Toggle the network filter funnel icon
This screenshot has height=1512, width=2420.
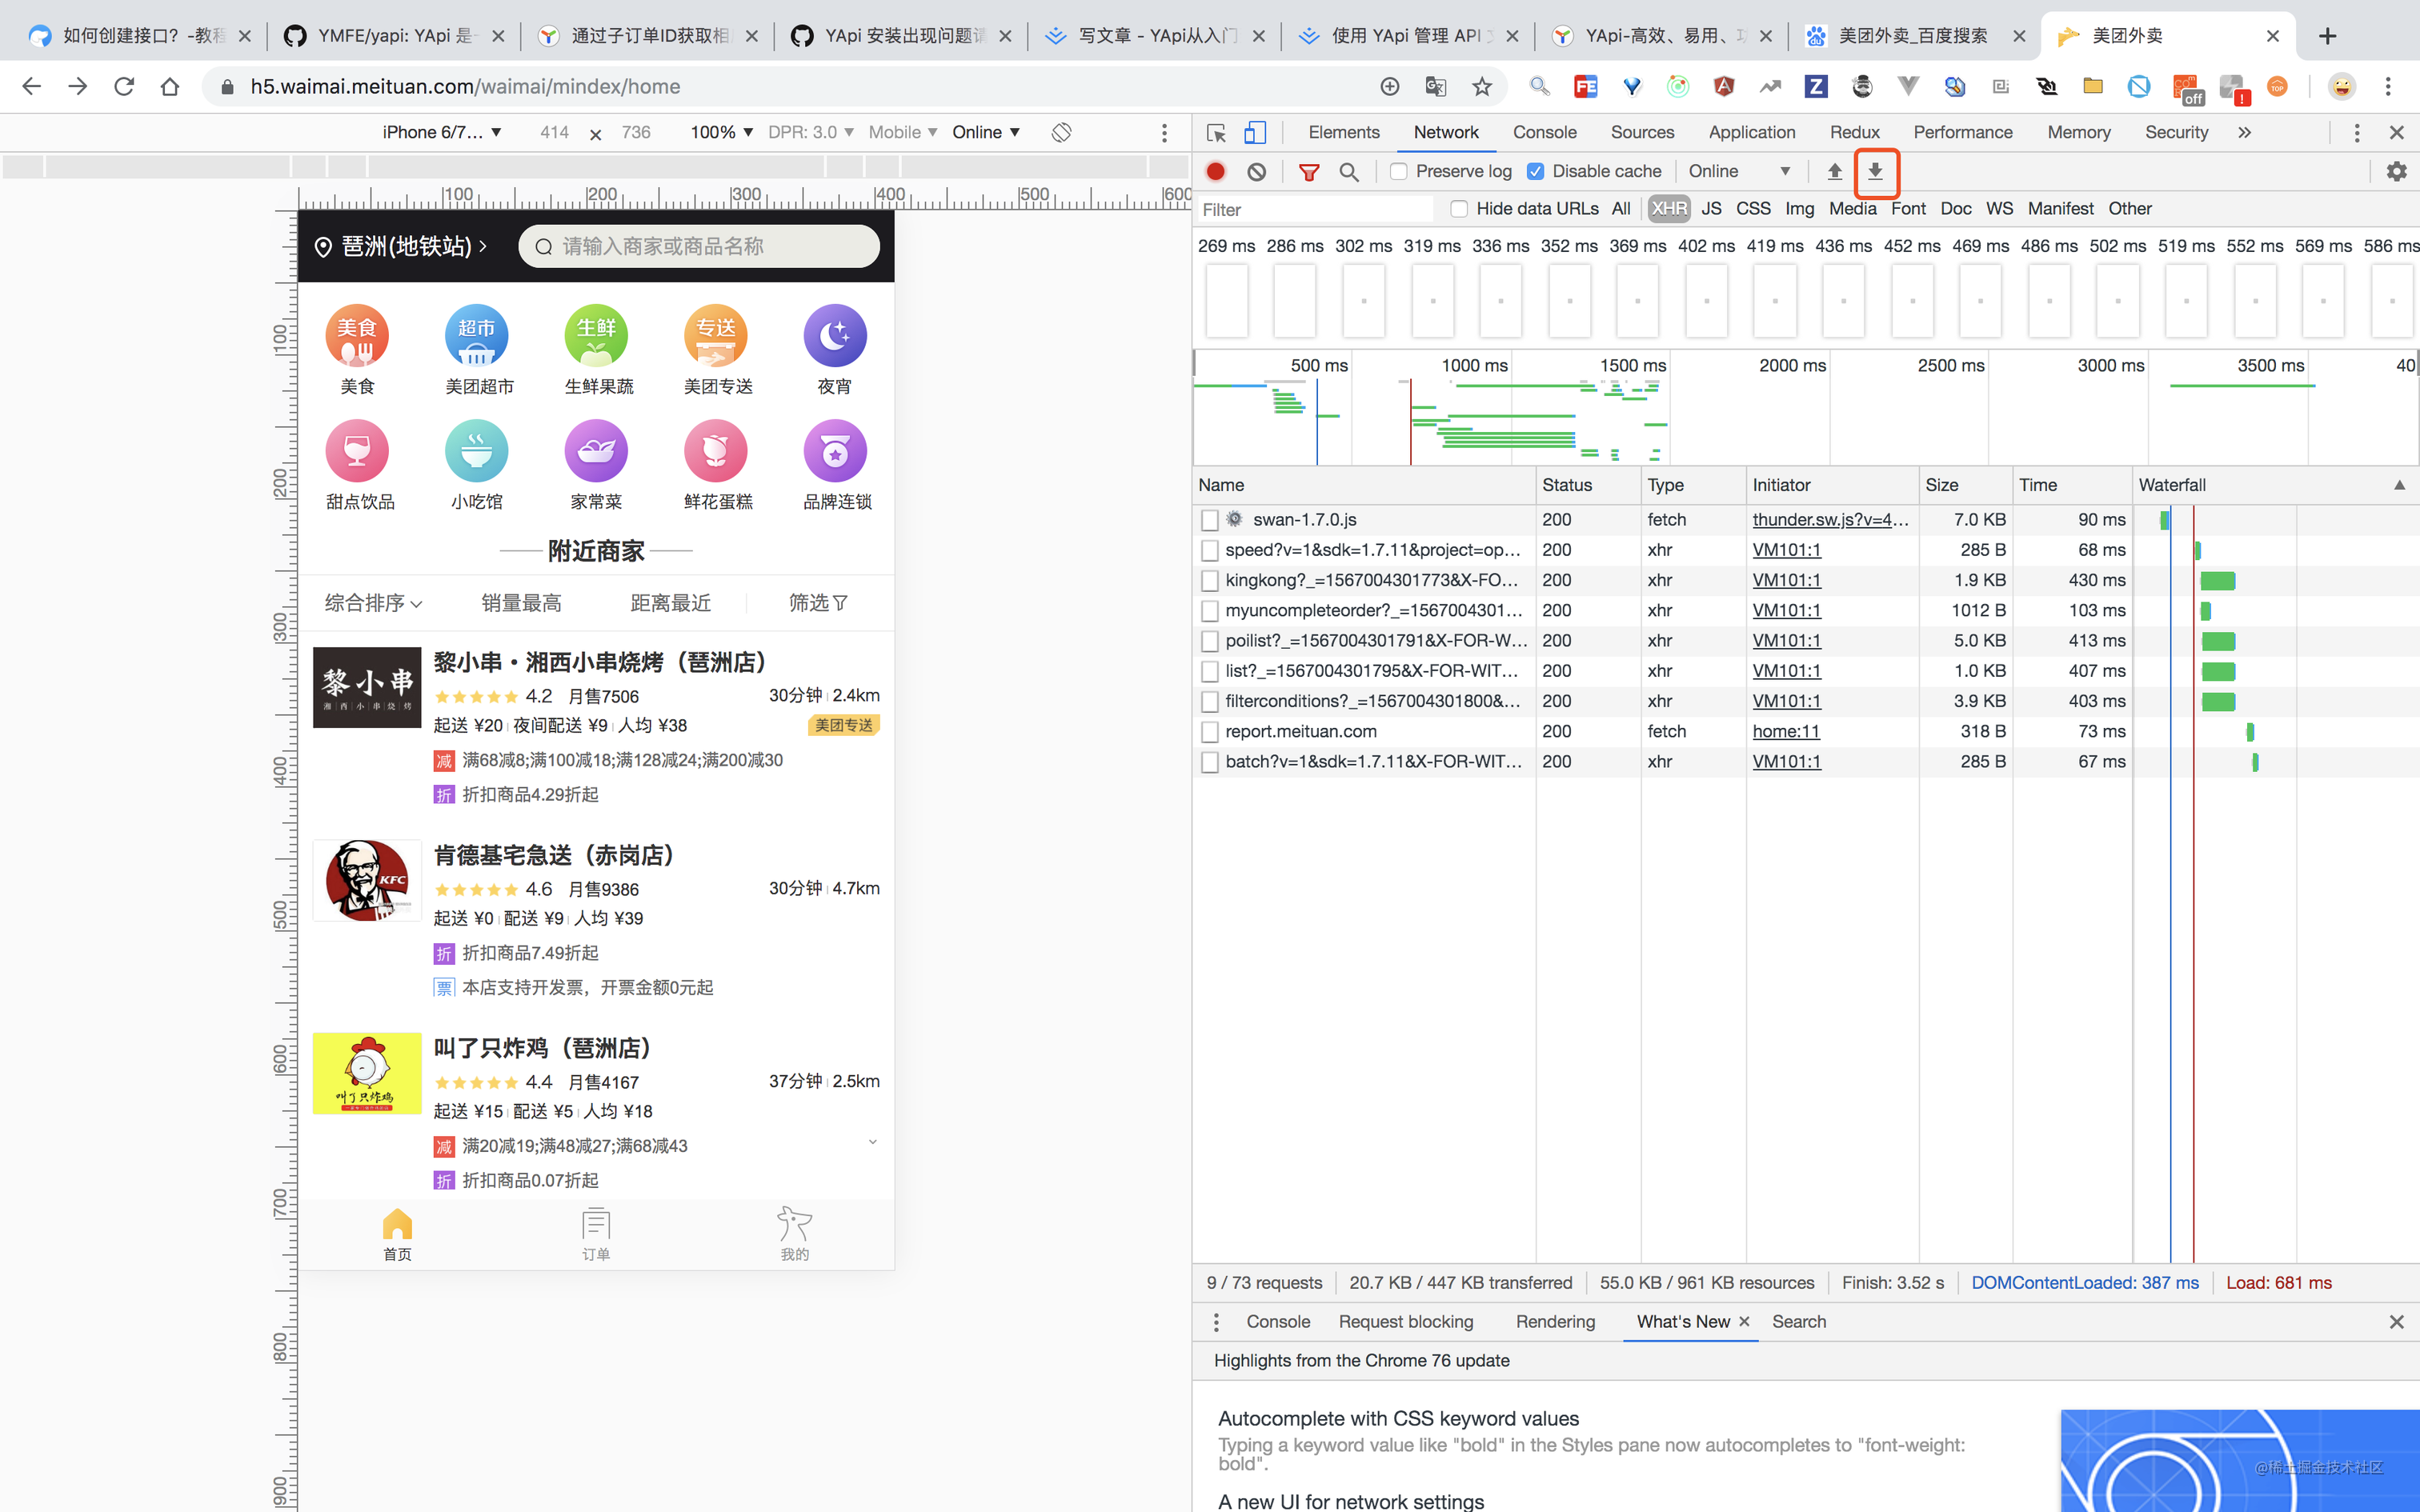(1308, 171)
